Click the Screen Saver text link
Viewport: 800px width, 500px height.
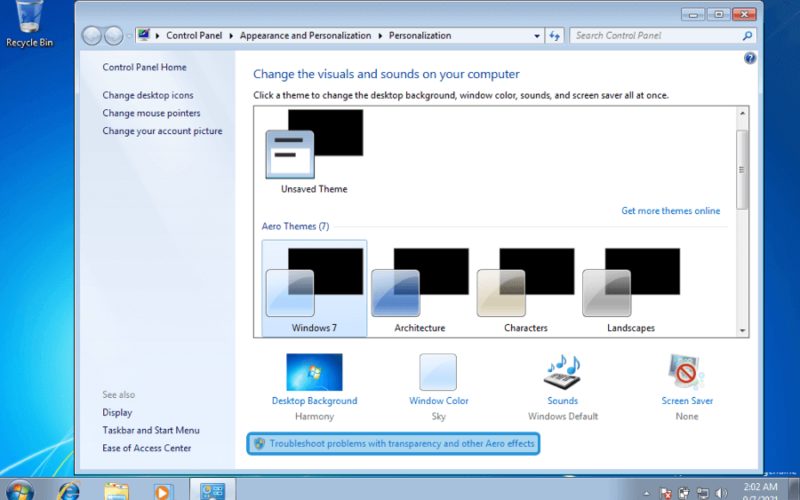pos(687,401)
